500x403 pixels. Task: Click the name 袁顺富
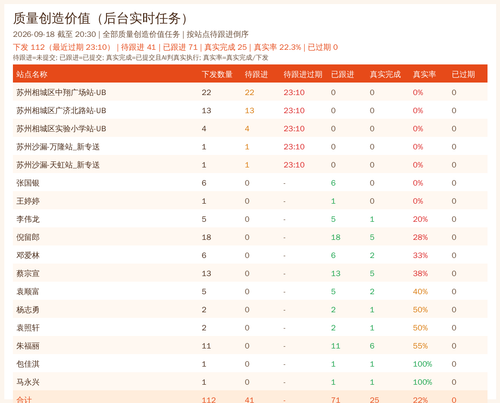(x=28, y=291)
